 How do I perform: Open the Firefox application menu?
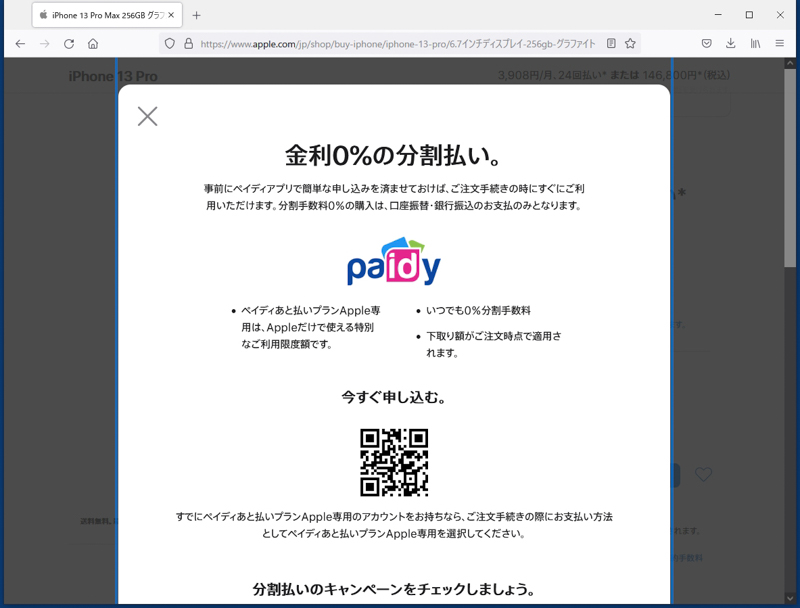[x=780, y=44]
